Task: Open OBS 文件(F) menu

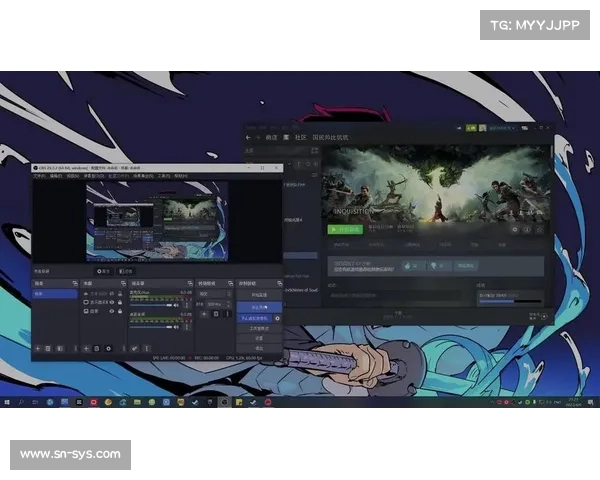Action: click(39, 176)
